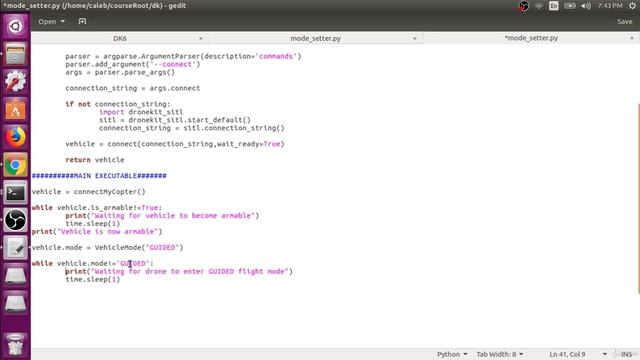Click the parser.add_argument('--connect') line
Viewport: 640px width, 360px height.
133,64
